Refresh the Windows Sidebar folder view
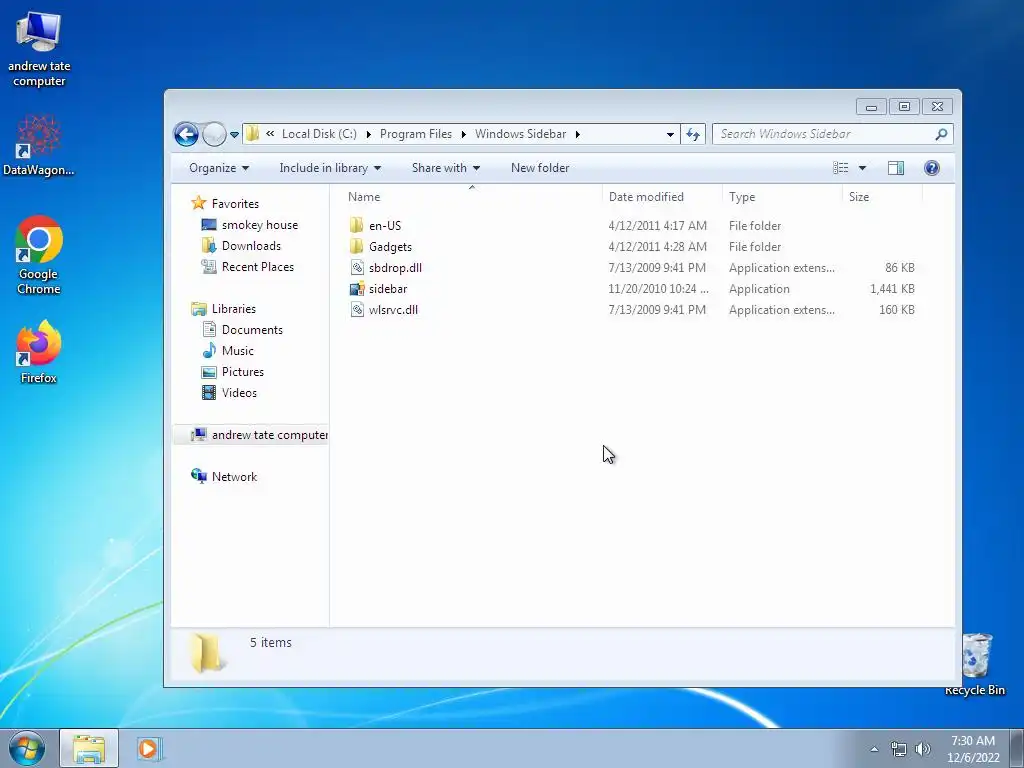This screenshot has width=1024, height=768. (x=693, y=135)
